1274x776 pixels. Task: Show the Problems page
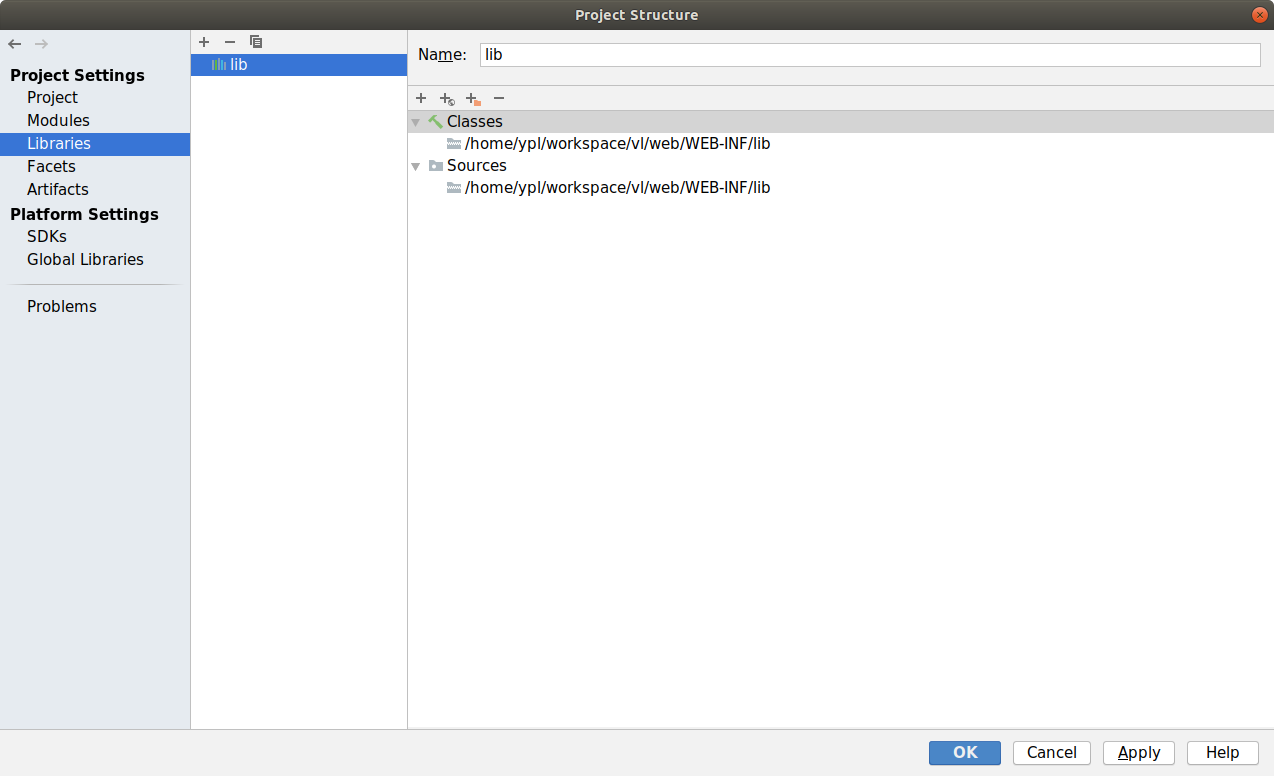[62, 306]
